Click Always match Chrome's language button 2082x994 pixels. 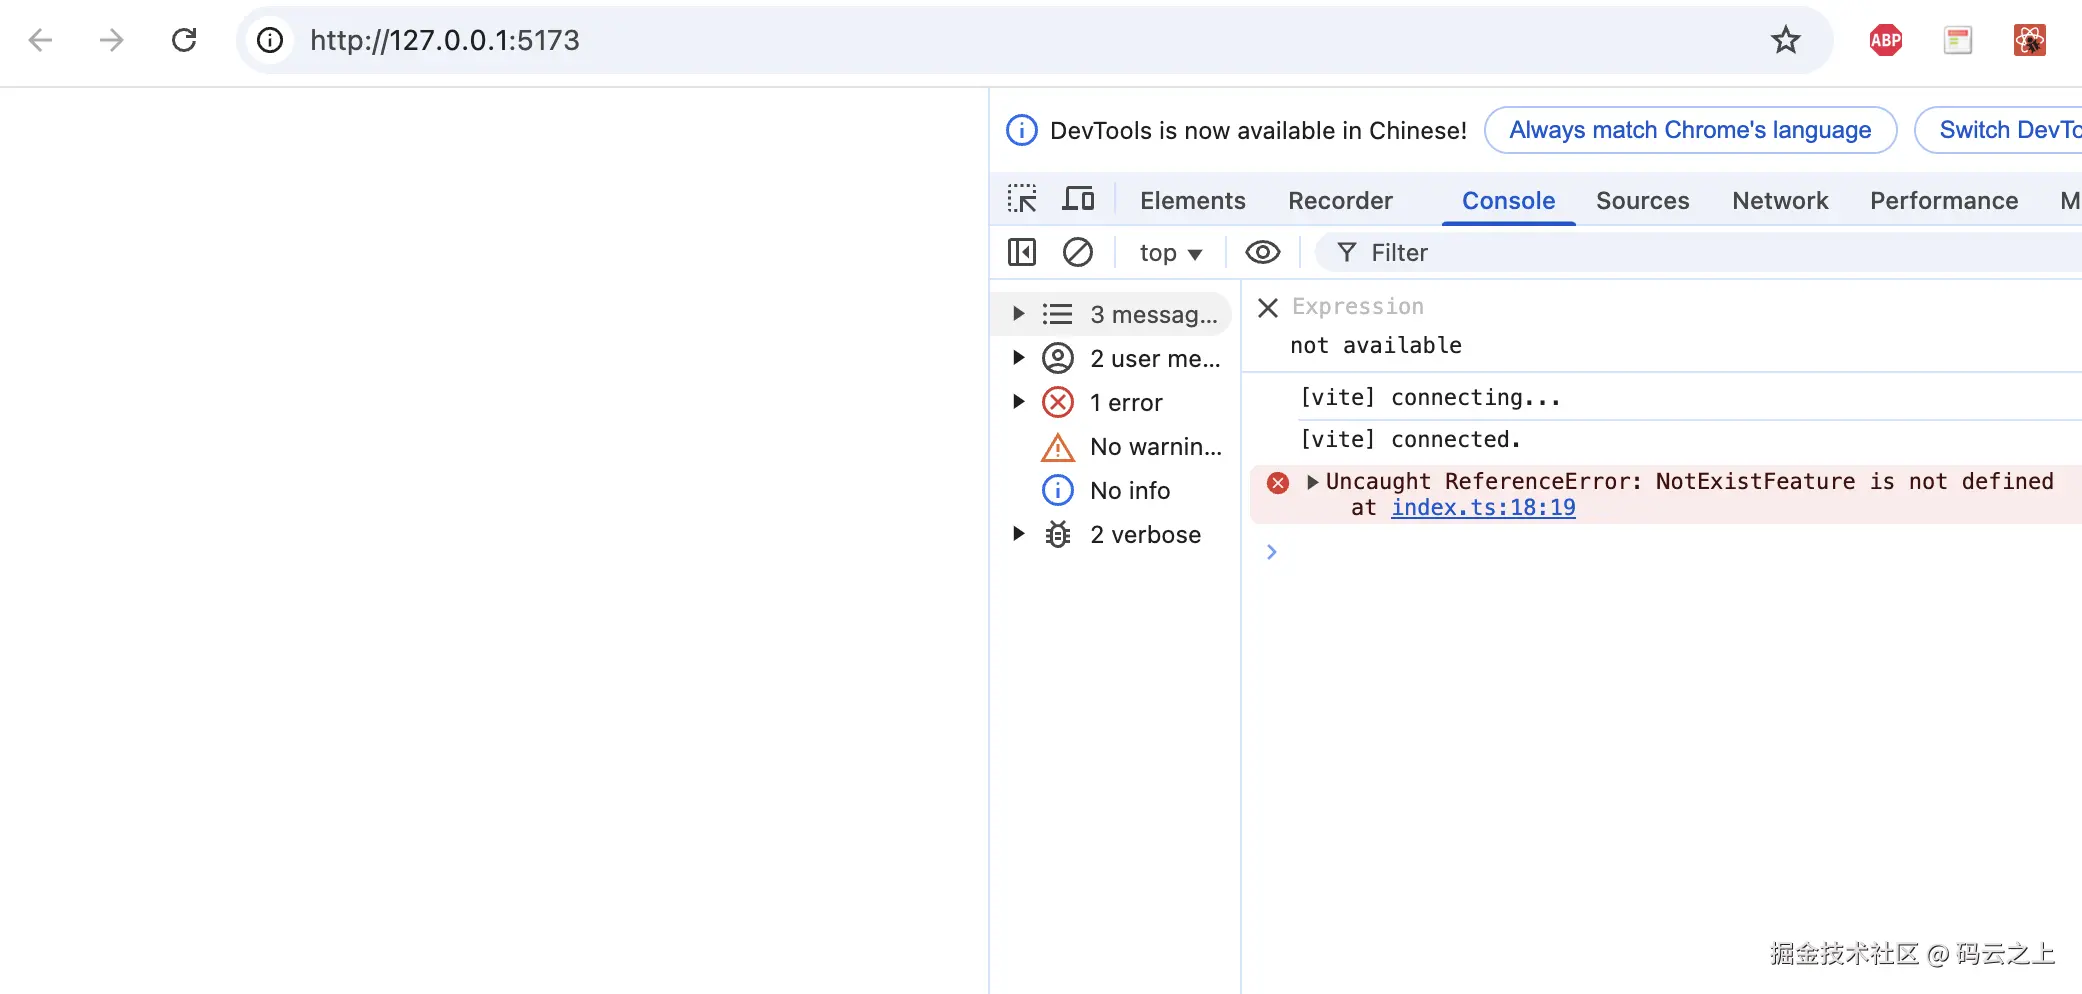tap(1689, 130)
